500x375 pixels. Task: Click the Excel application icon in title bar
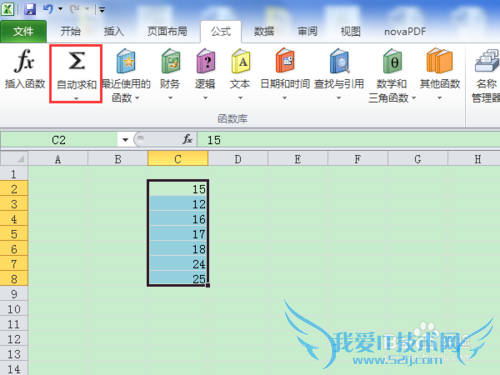tap(7, 9)
